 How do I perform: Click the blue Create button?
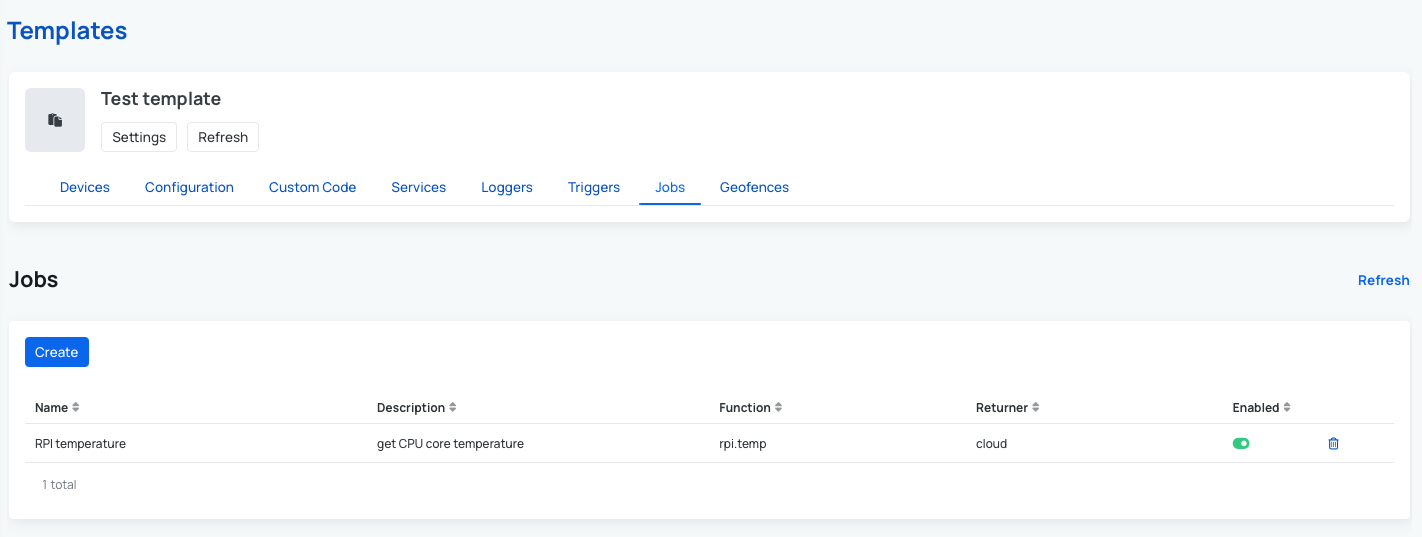point(57,352)
